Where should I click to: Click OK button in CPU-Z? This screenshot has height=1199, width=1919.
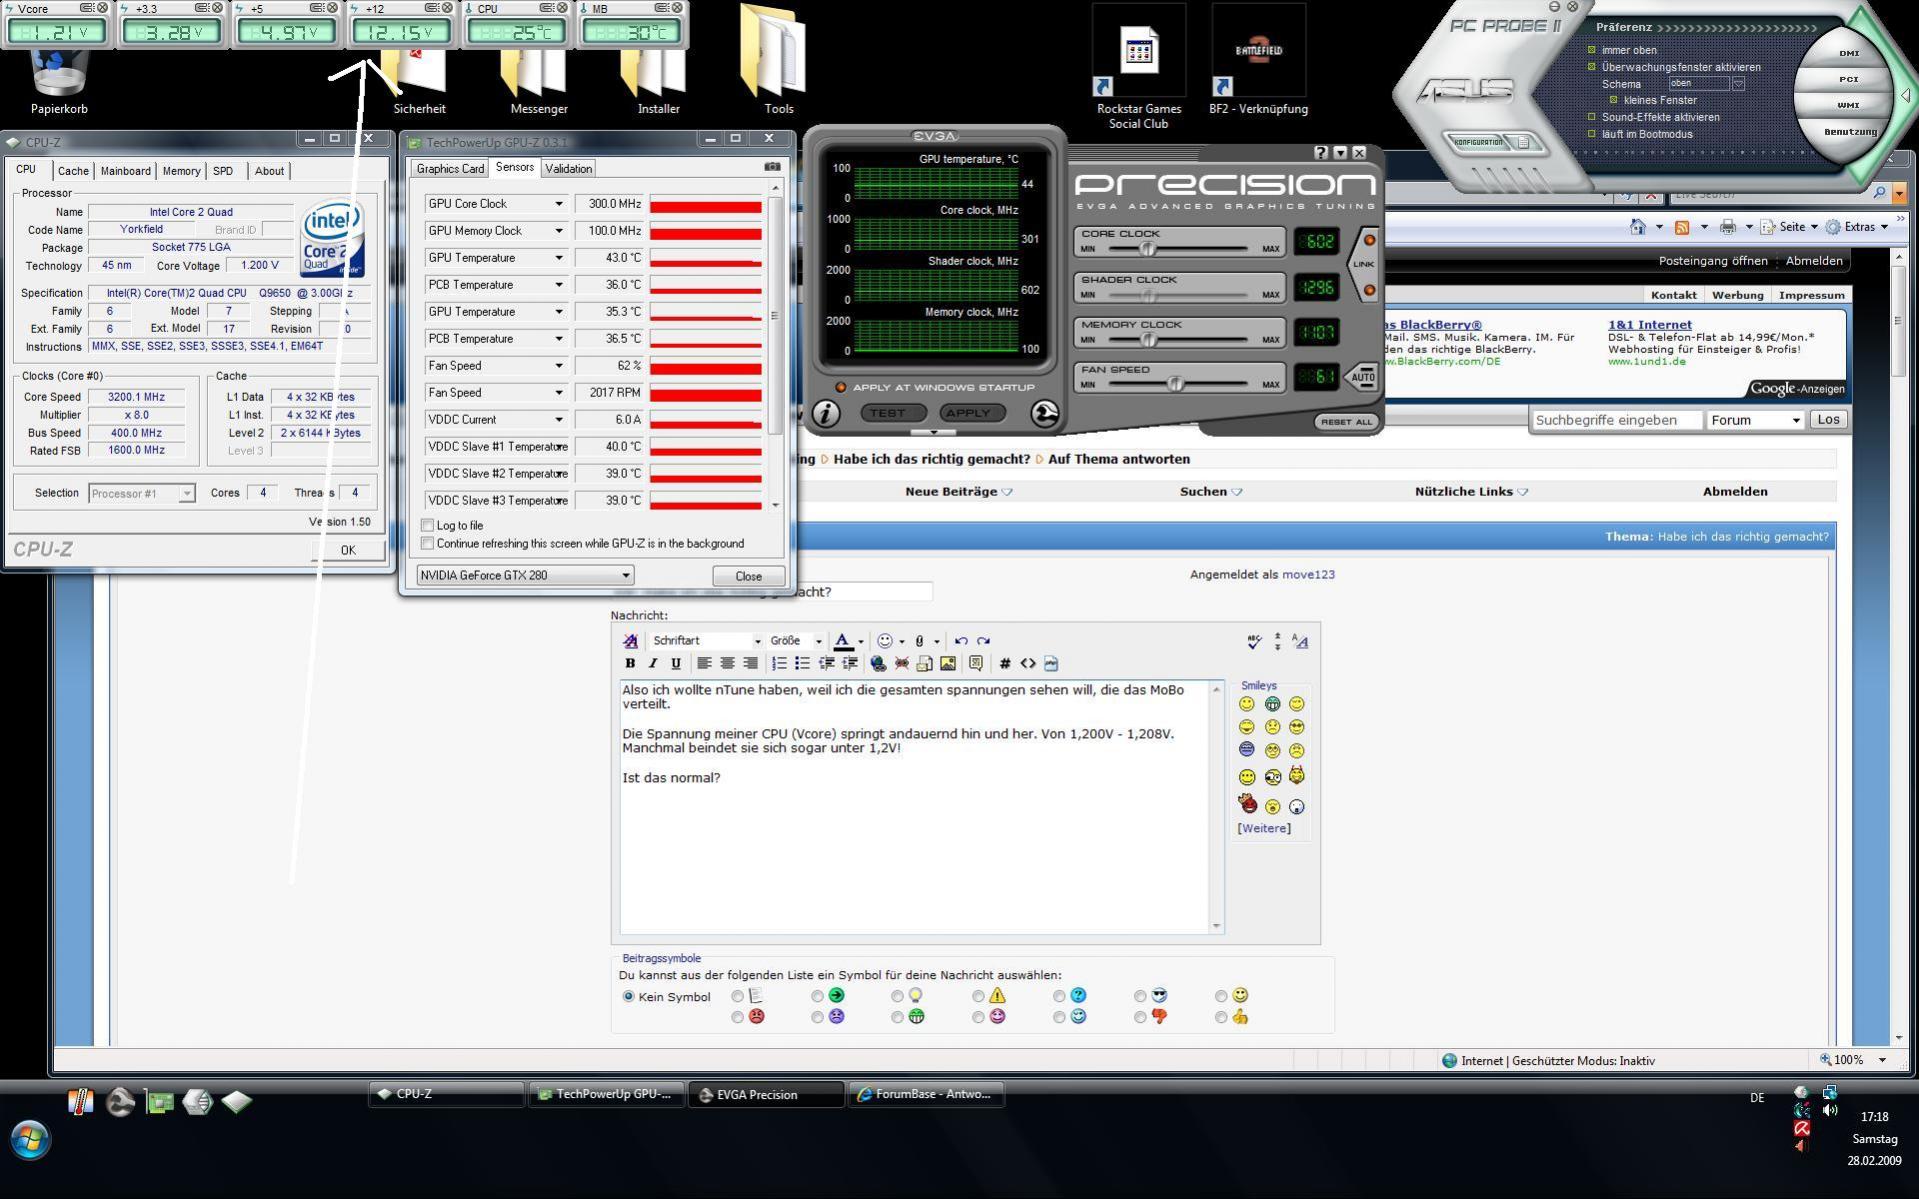click(x=347, y=550)
